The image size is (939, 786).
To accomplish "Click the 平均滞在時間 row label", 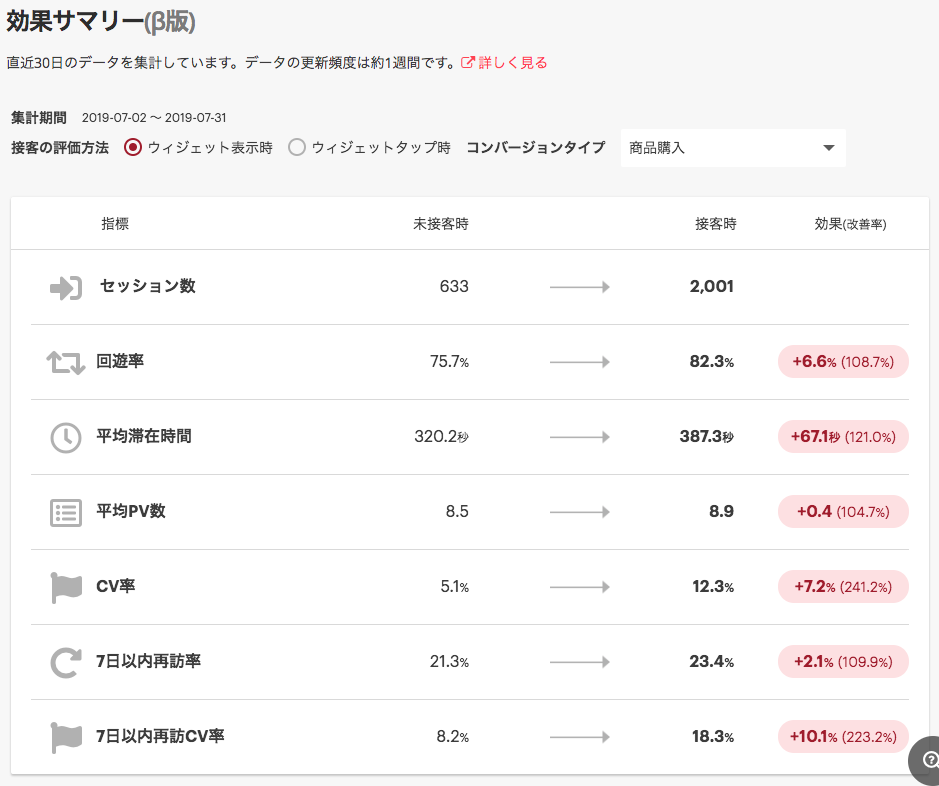I will coord(144,436).
